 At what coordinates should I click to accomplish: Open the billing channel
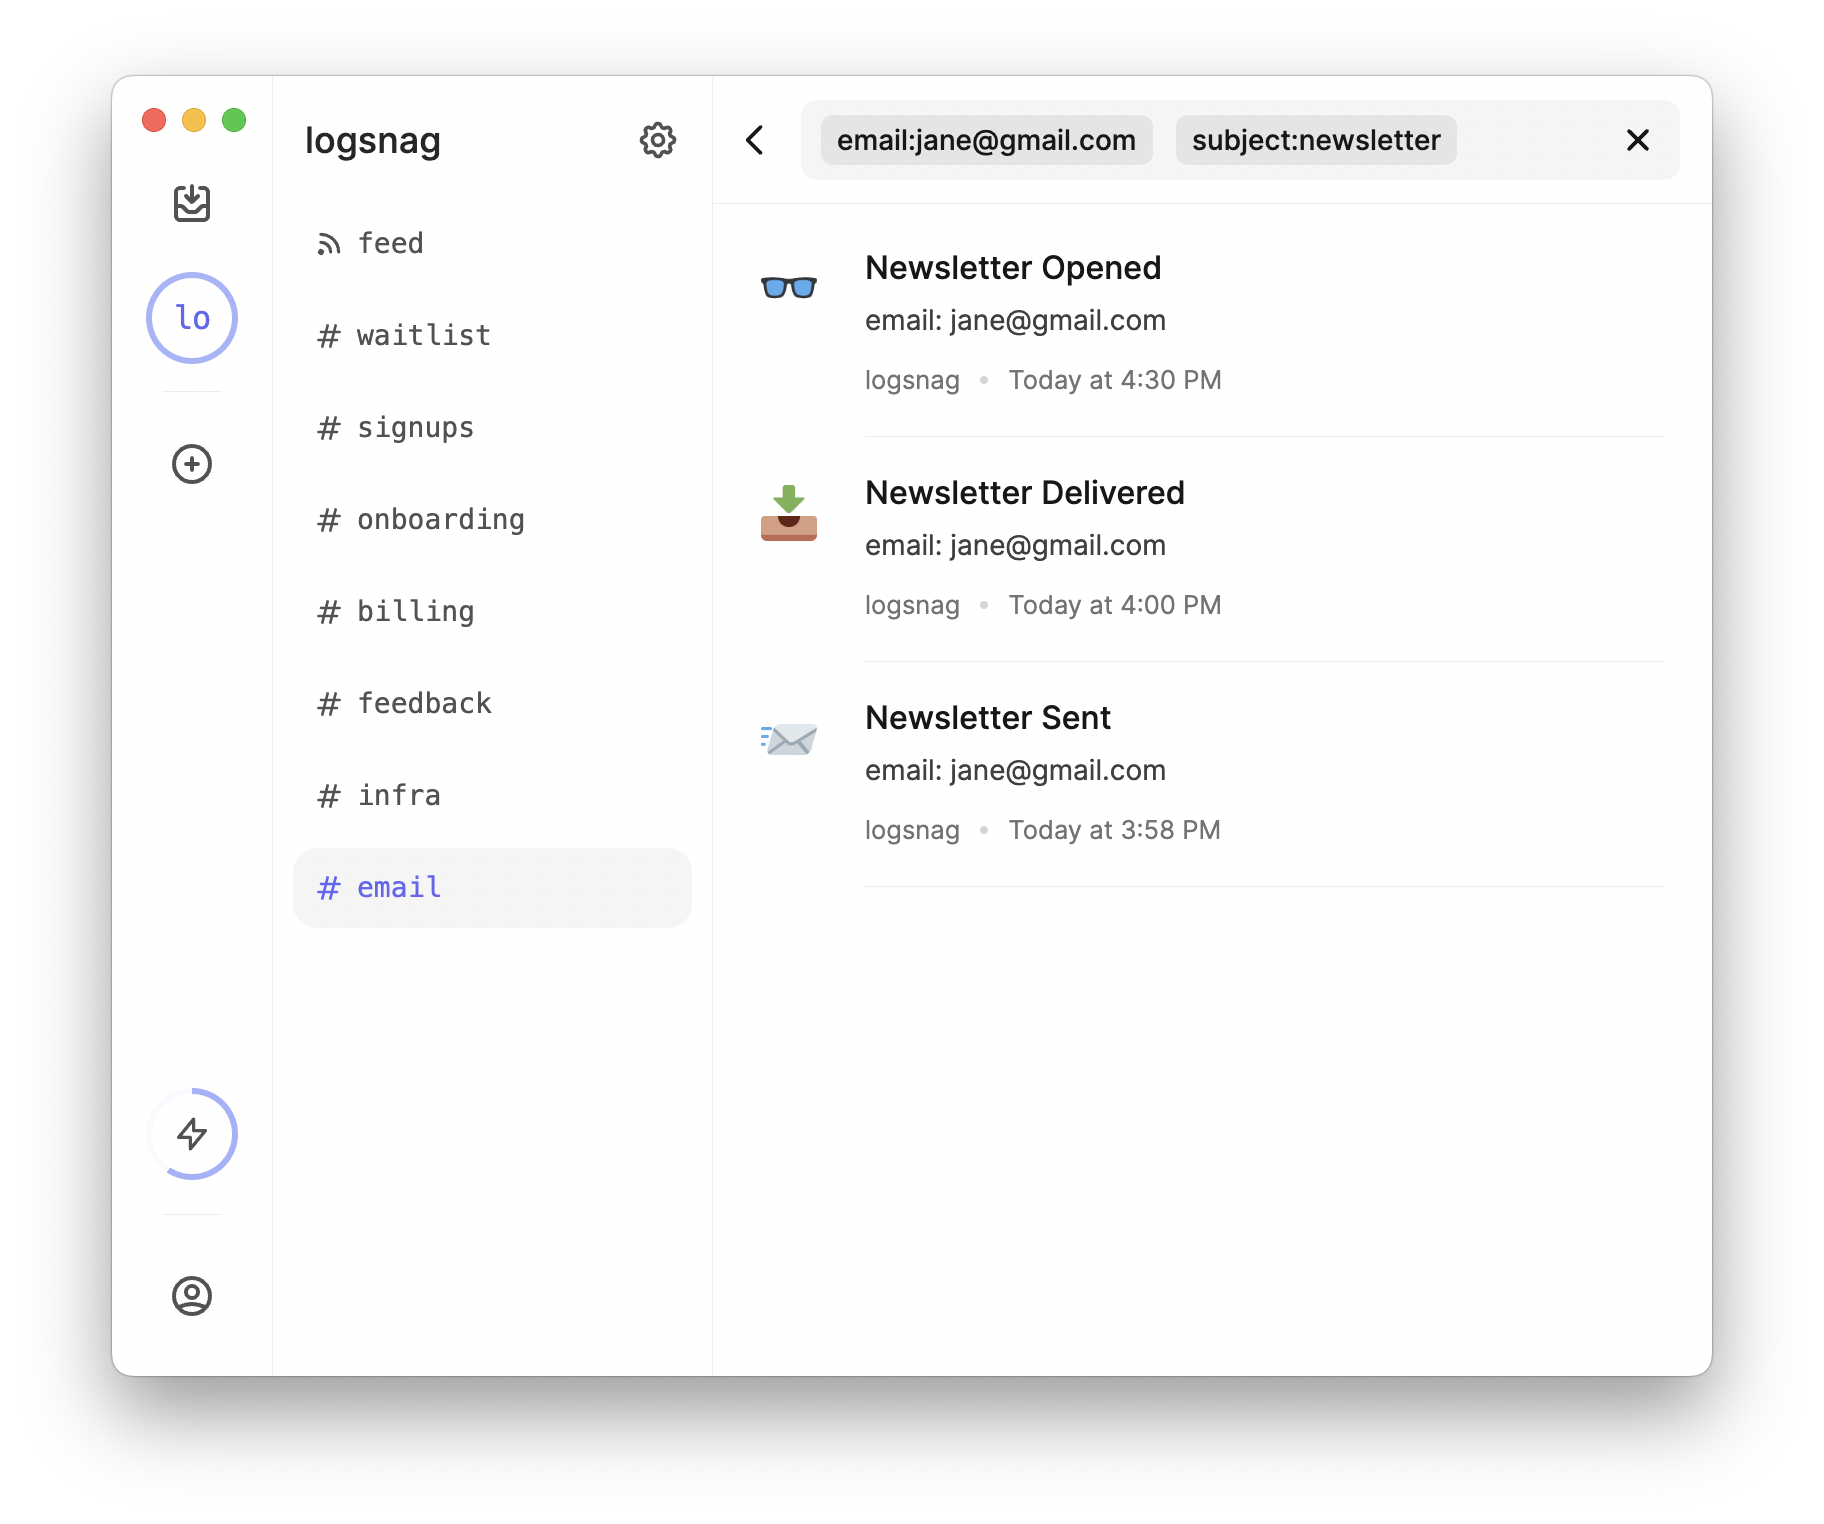click(x=492, y=611)
